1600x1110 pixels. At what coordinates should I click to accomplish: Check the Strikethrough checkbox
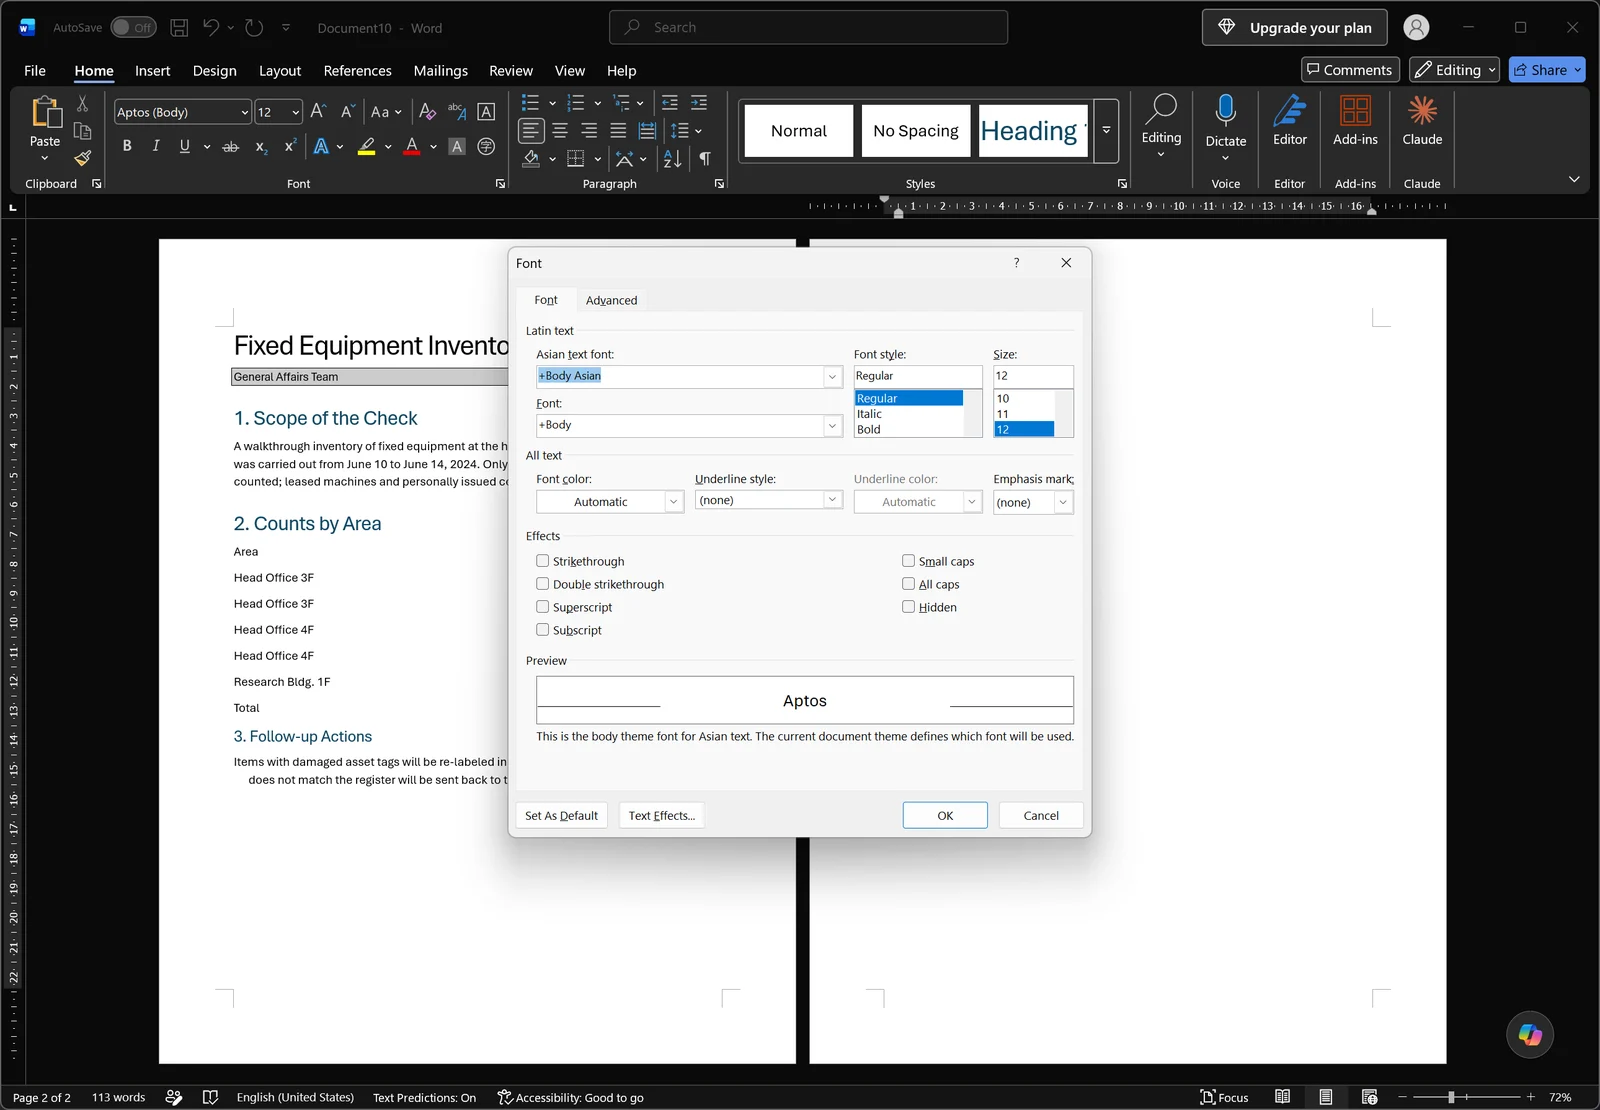(542, 561)
